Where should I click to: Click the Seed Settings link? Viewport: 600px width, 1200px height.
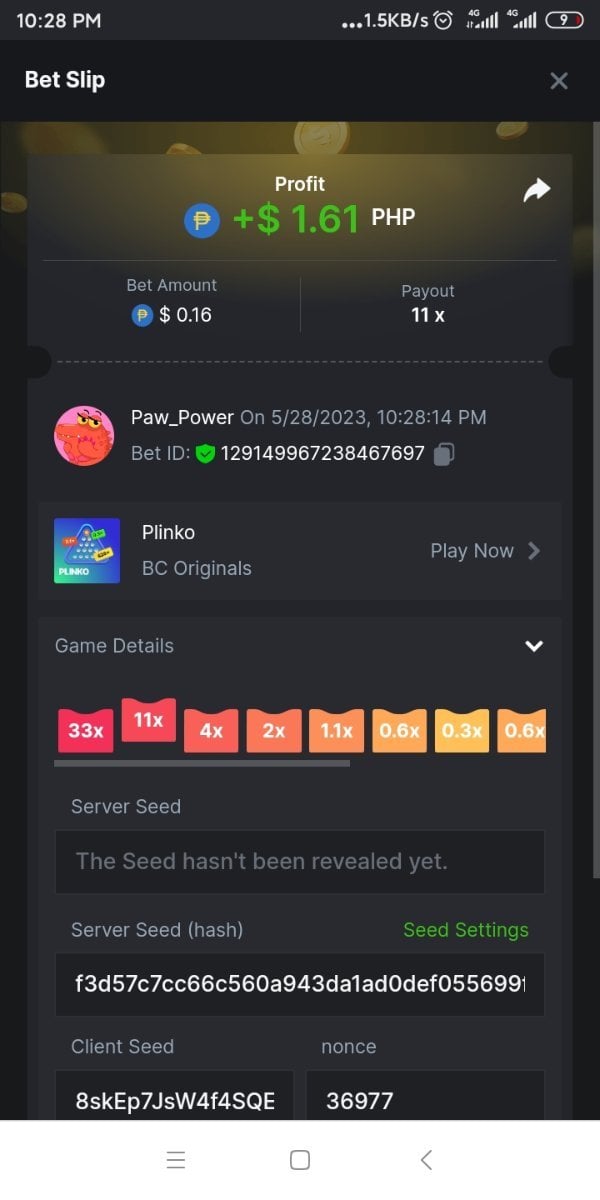pos(465,930)
